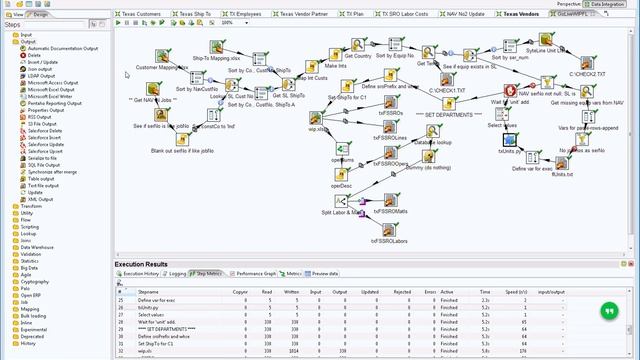Click the step metrics table vertical scrollbar

629,322
